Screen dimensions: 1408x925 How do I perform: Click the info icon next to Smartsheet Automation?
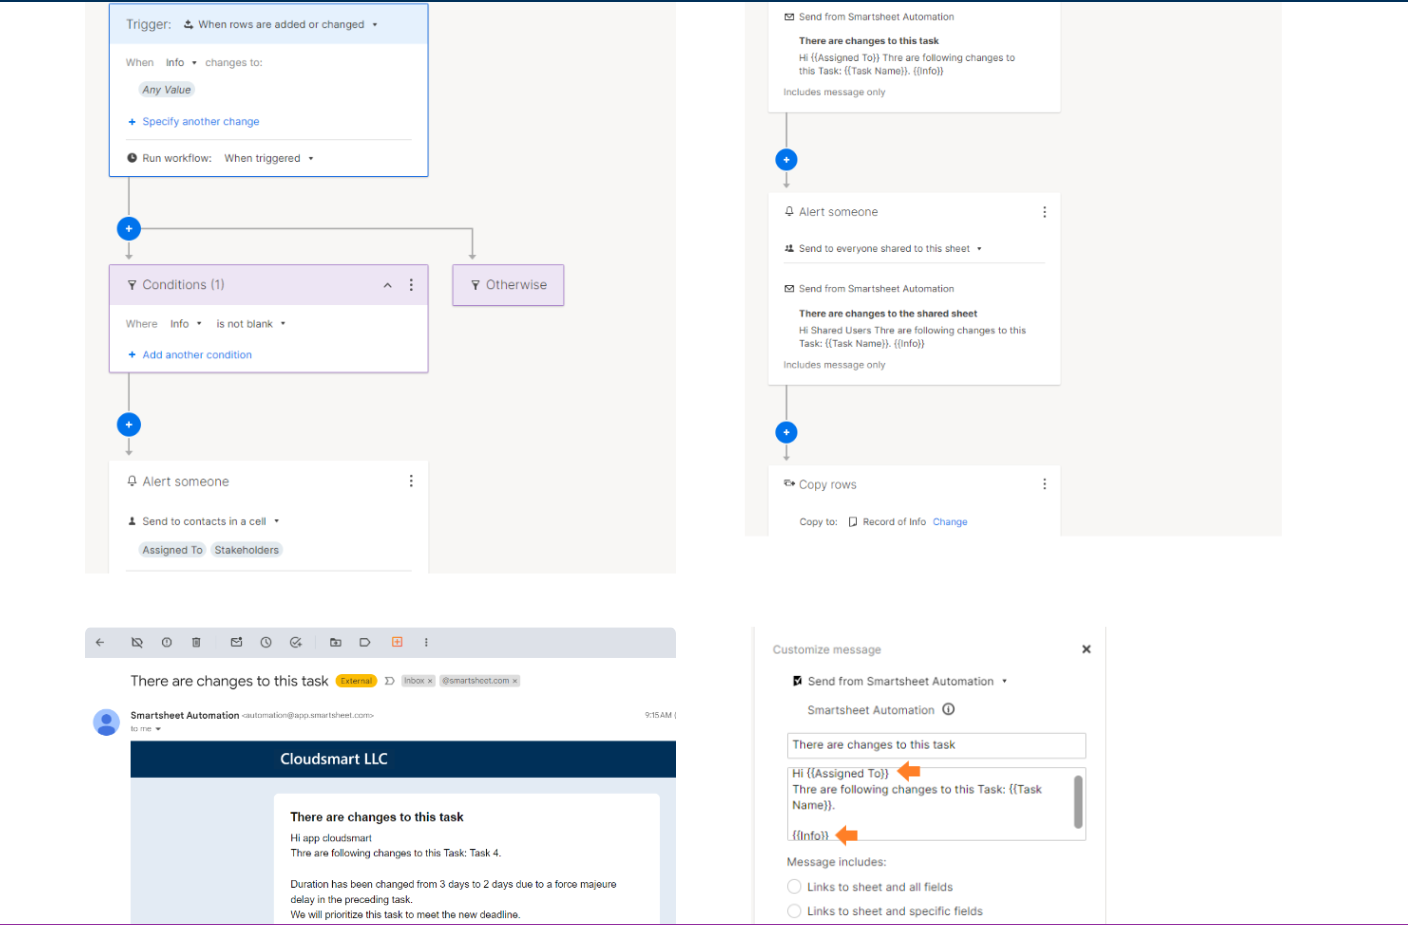(x=948, y=710)
